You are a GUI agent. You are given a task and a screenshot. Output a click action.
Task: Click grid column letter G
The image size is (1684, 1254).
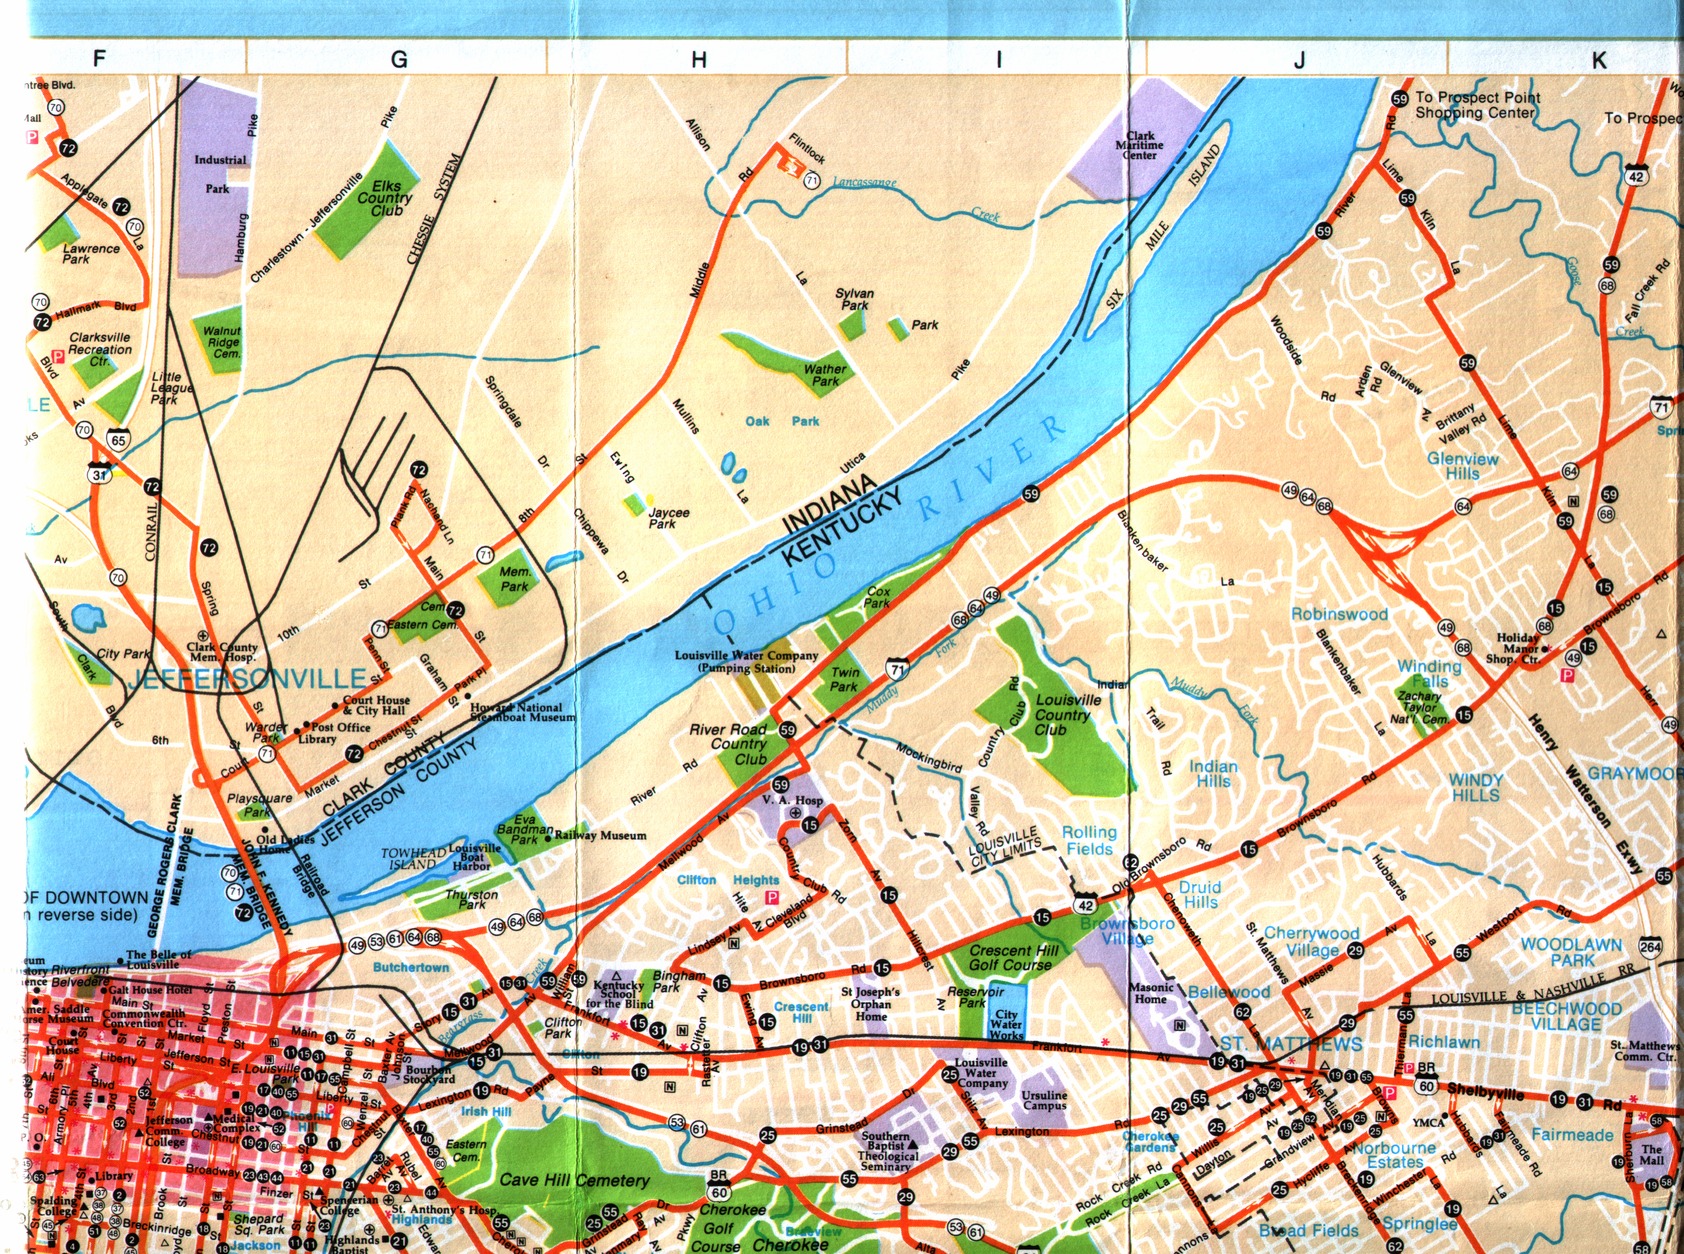coord(399,59)
